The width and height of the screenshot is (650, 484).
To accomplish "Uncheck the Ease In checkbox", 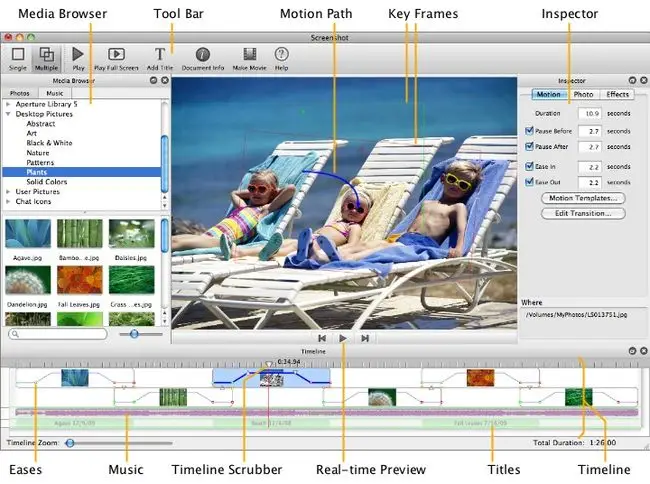I will coord(529,166).
